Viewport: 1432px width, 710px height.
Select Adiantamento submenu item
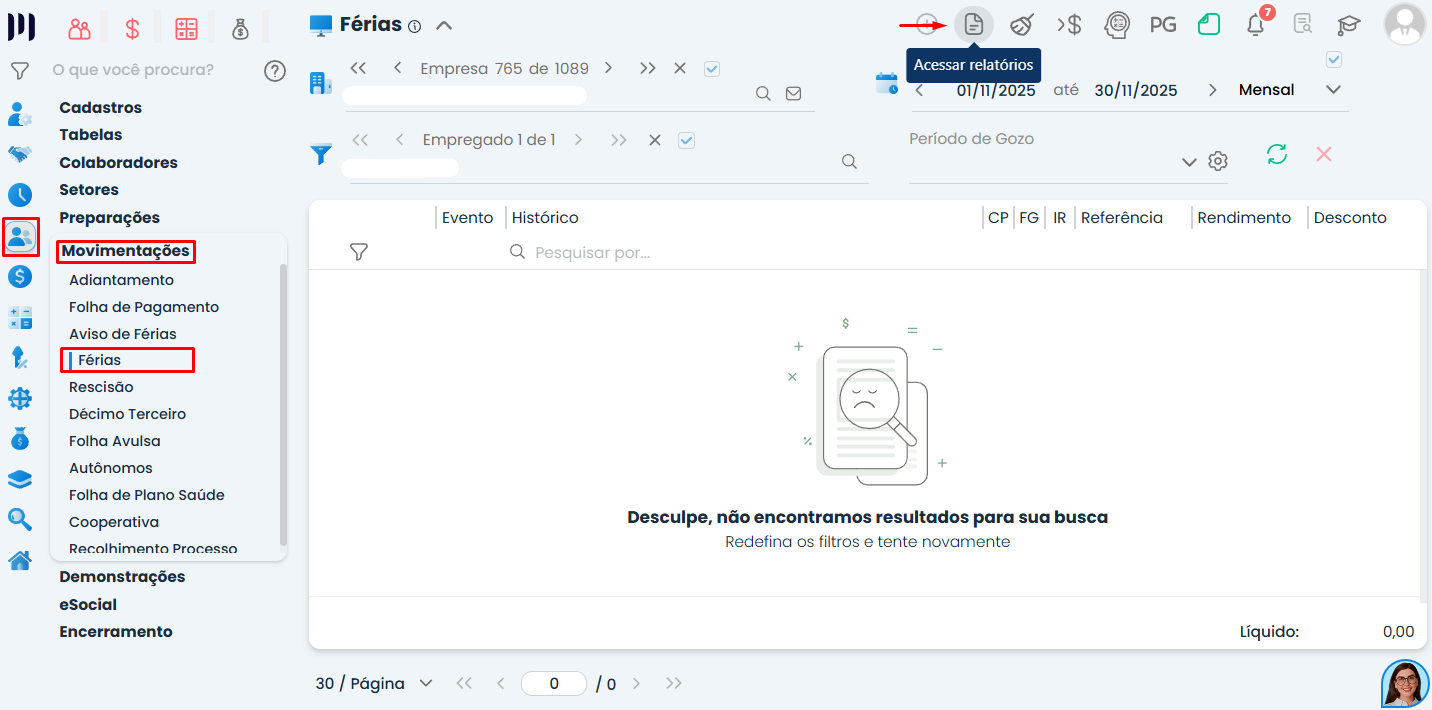click(x=121, y=280)
